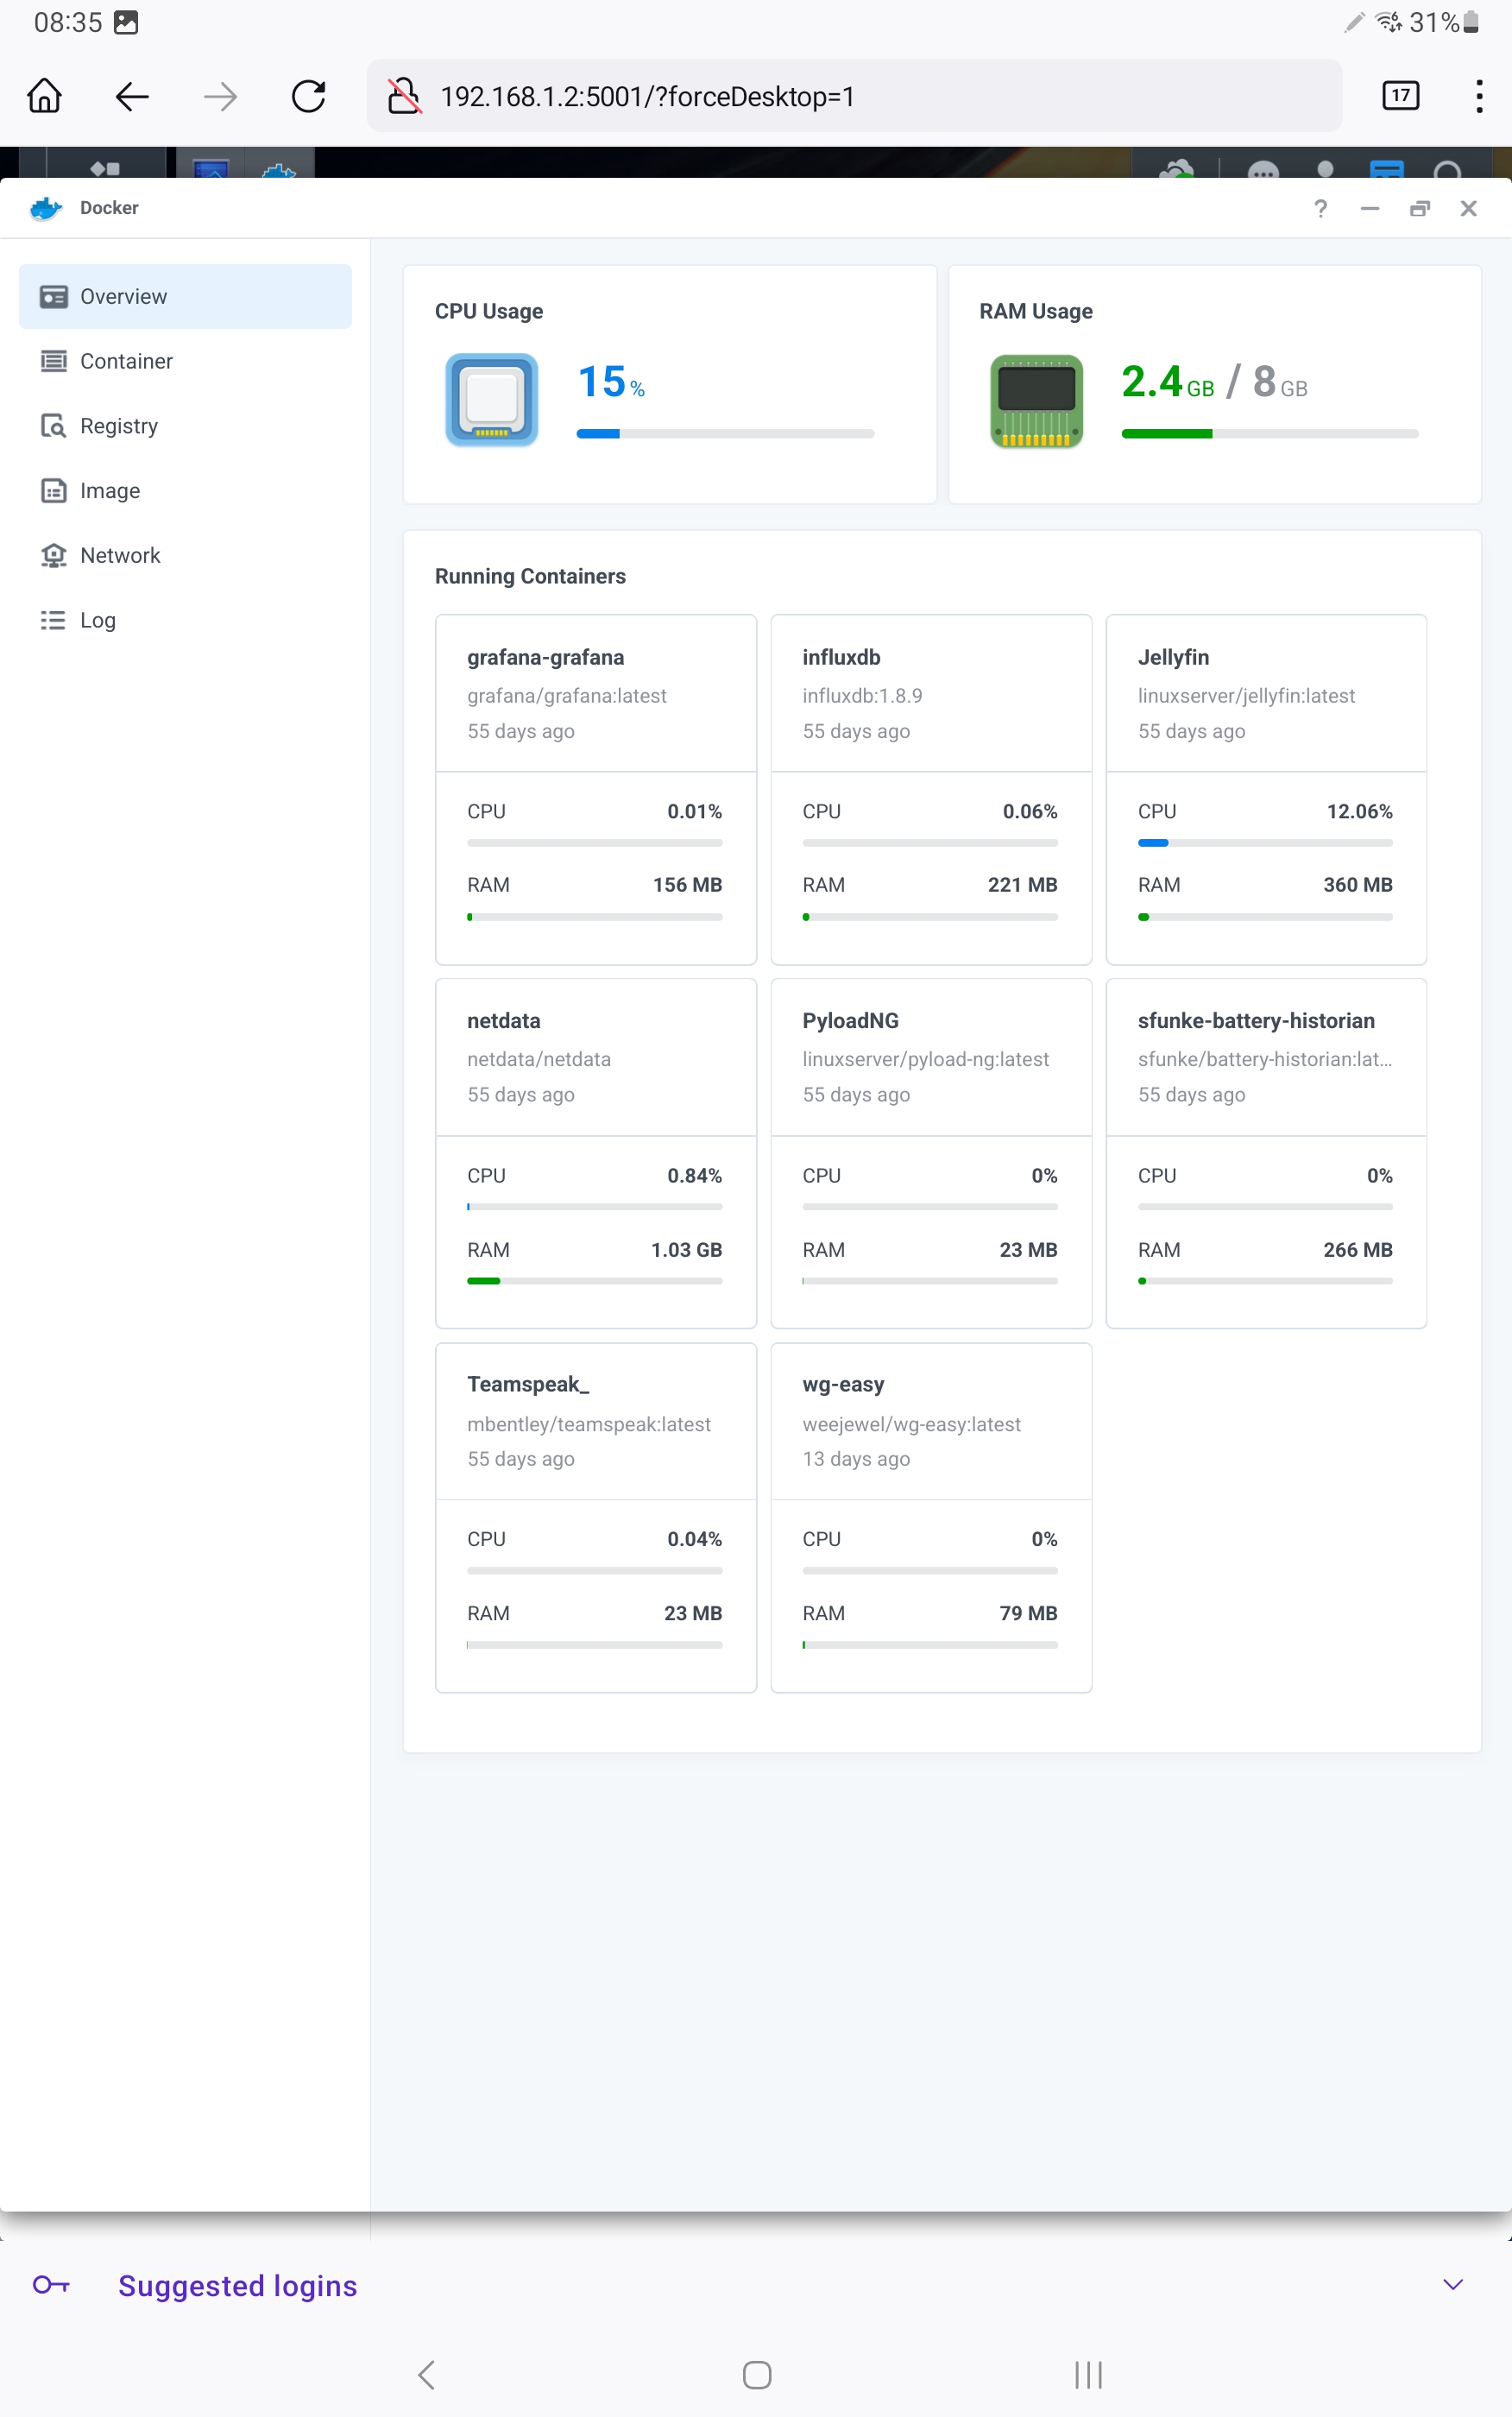Click the 12.06% CPU value

tap(1359, 811)
